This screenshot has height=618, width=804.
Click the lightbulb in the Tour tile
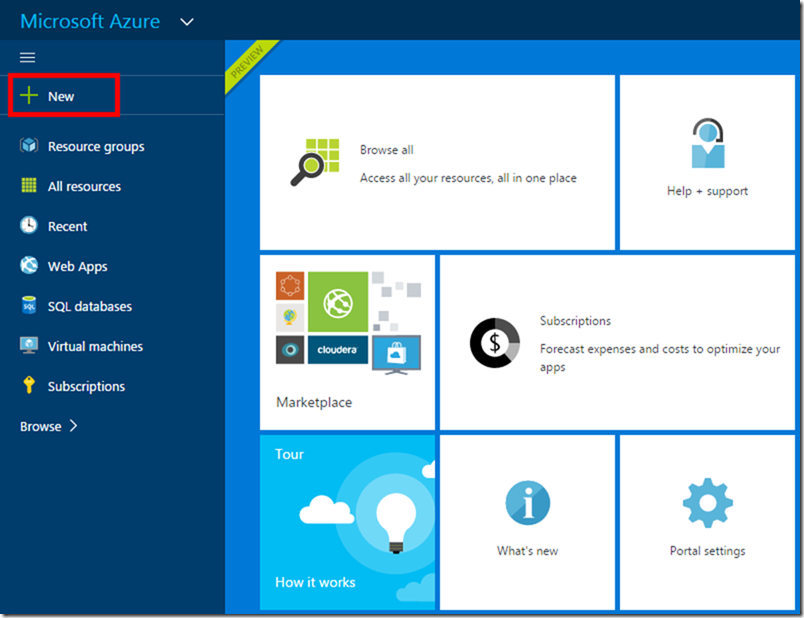(396, 522)
